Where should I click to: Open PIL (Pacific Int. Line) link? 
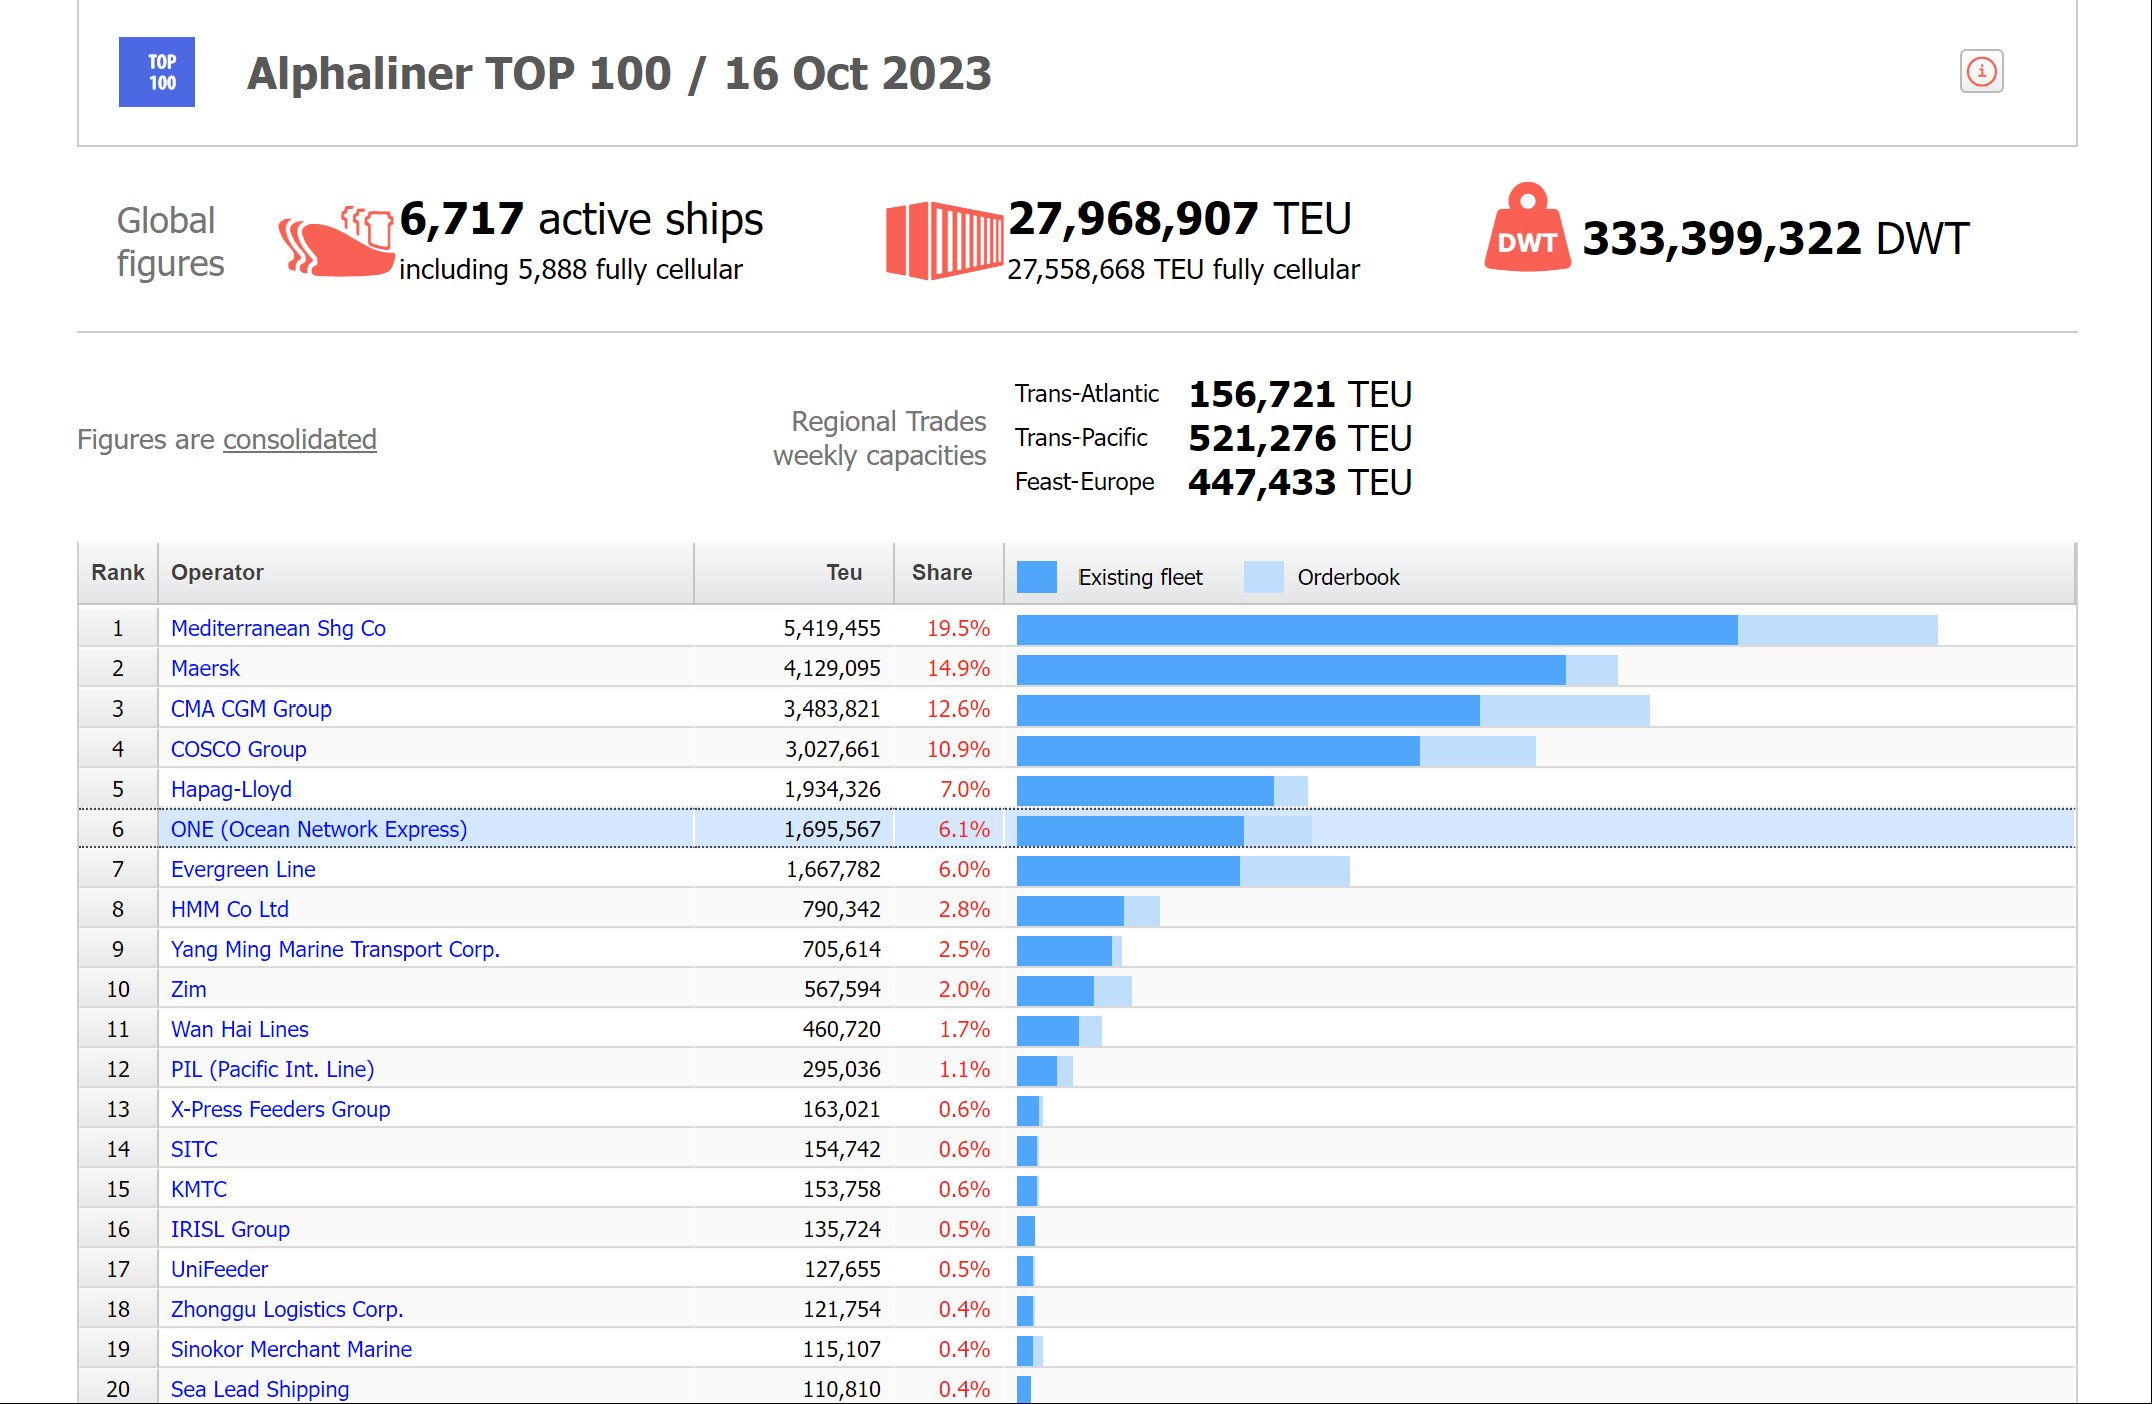point(273,1069)
